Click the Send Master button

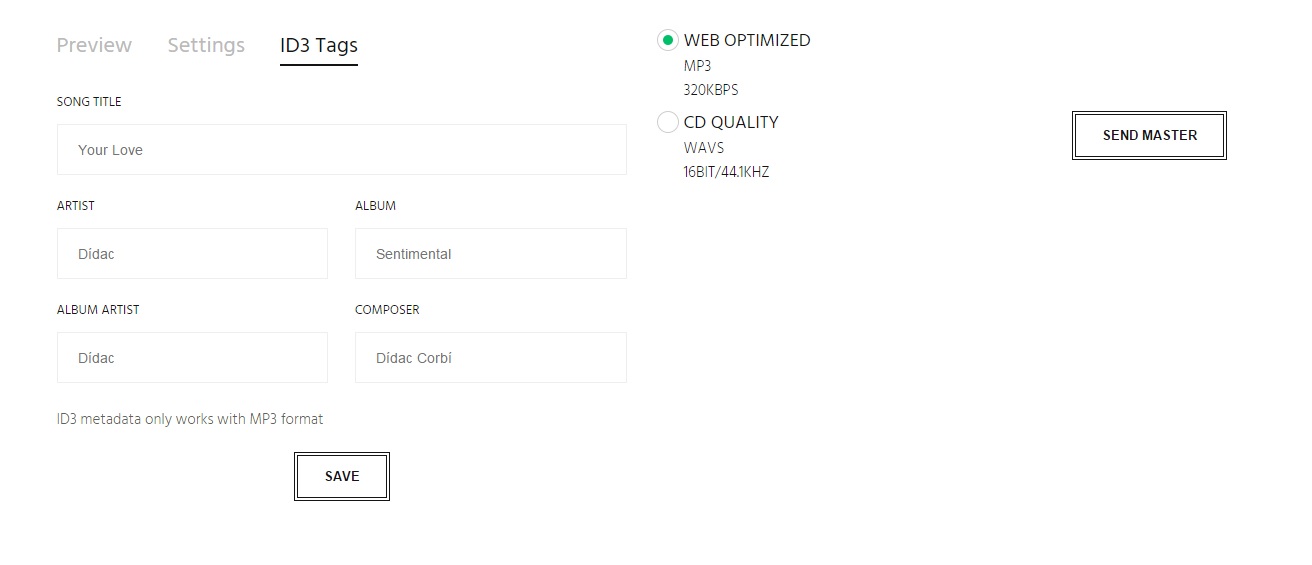pos(1149,135)
